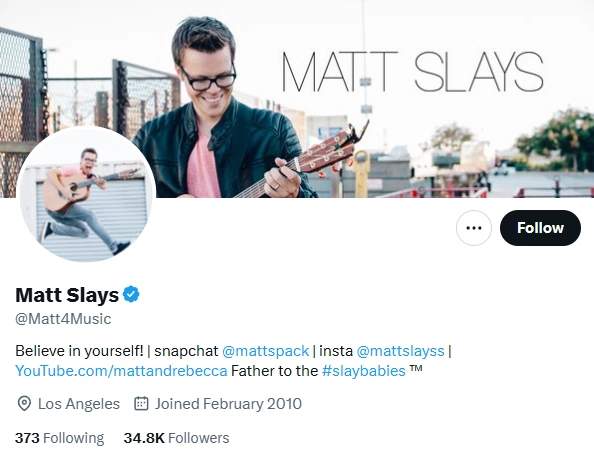
Task: View the header banner photo
Action: (297, 99)
